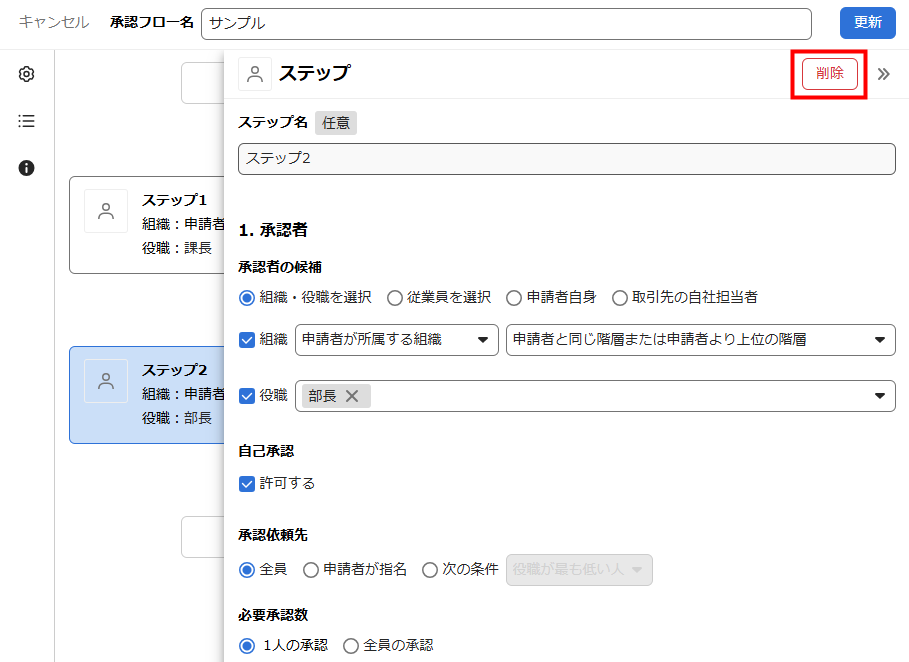This screenshot has width=909, height=662.
Task: Expand the 申請者と同じ階層 hierarchy dropdown
Action: tap(700, 340)
